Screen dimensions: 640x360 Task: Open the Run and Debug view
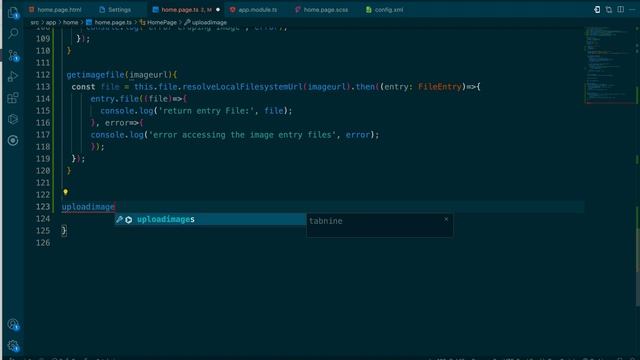tap(13, 76)
